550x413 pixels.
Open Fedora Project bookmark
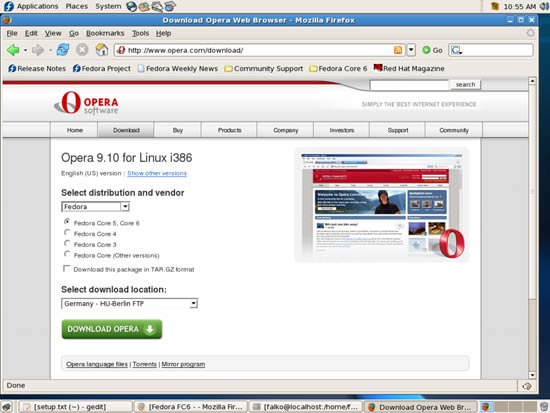click(x=101, y=68)
